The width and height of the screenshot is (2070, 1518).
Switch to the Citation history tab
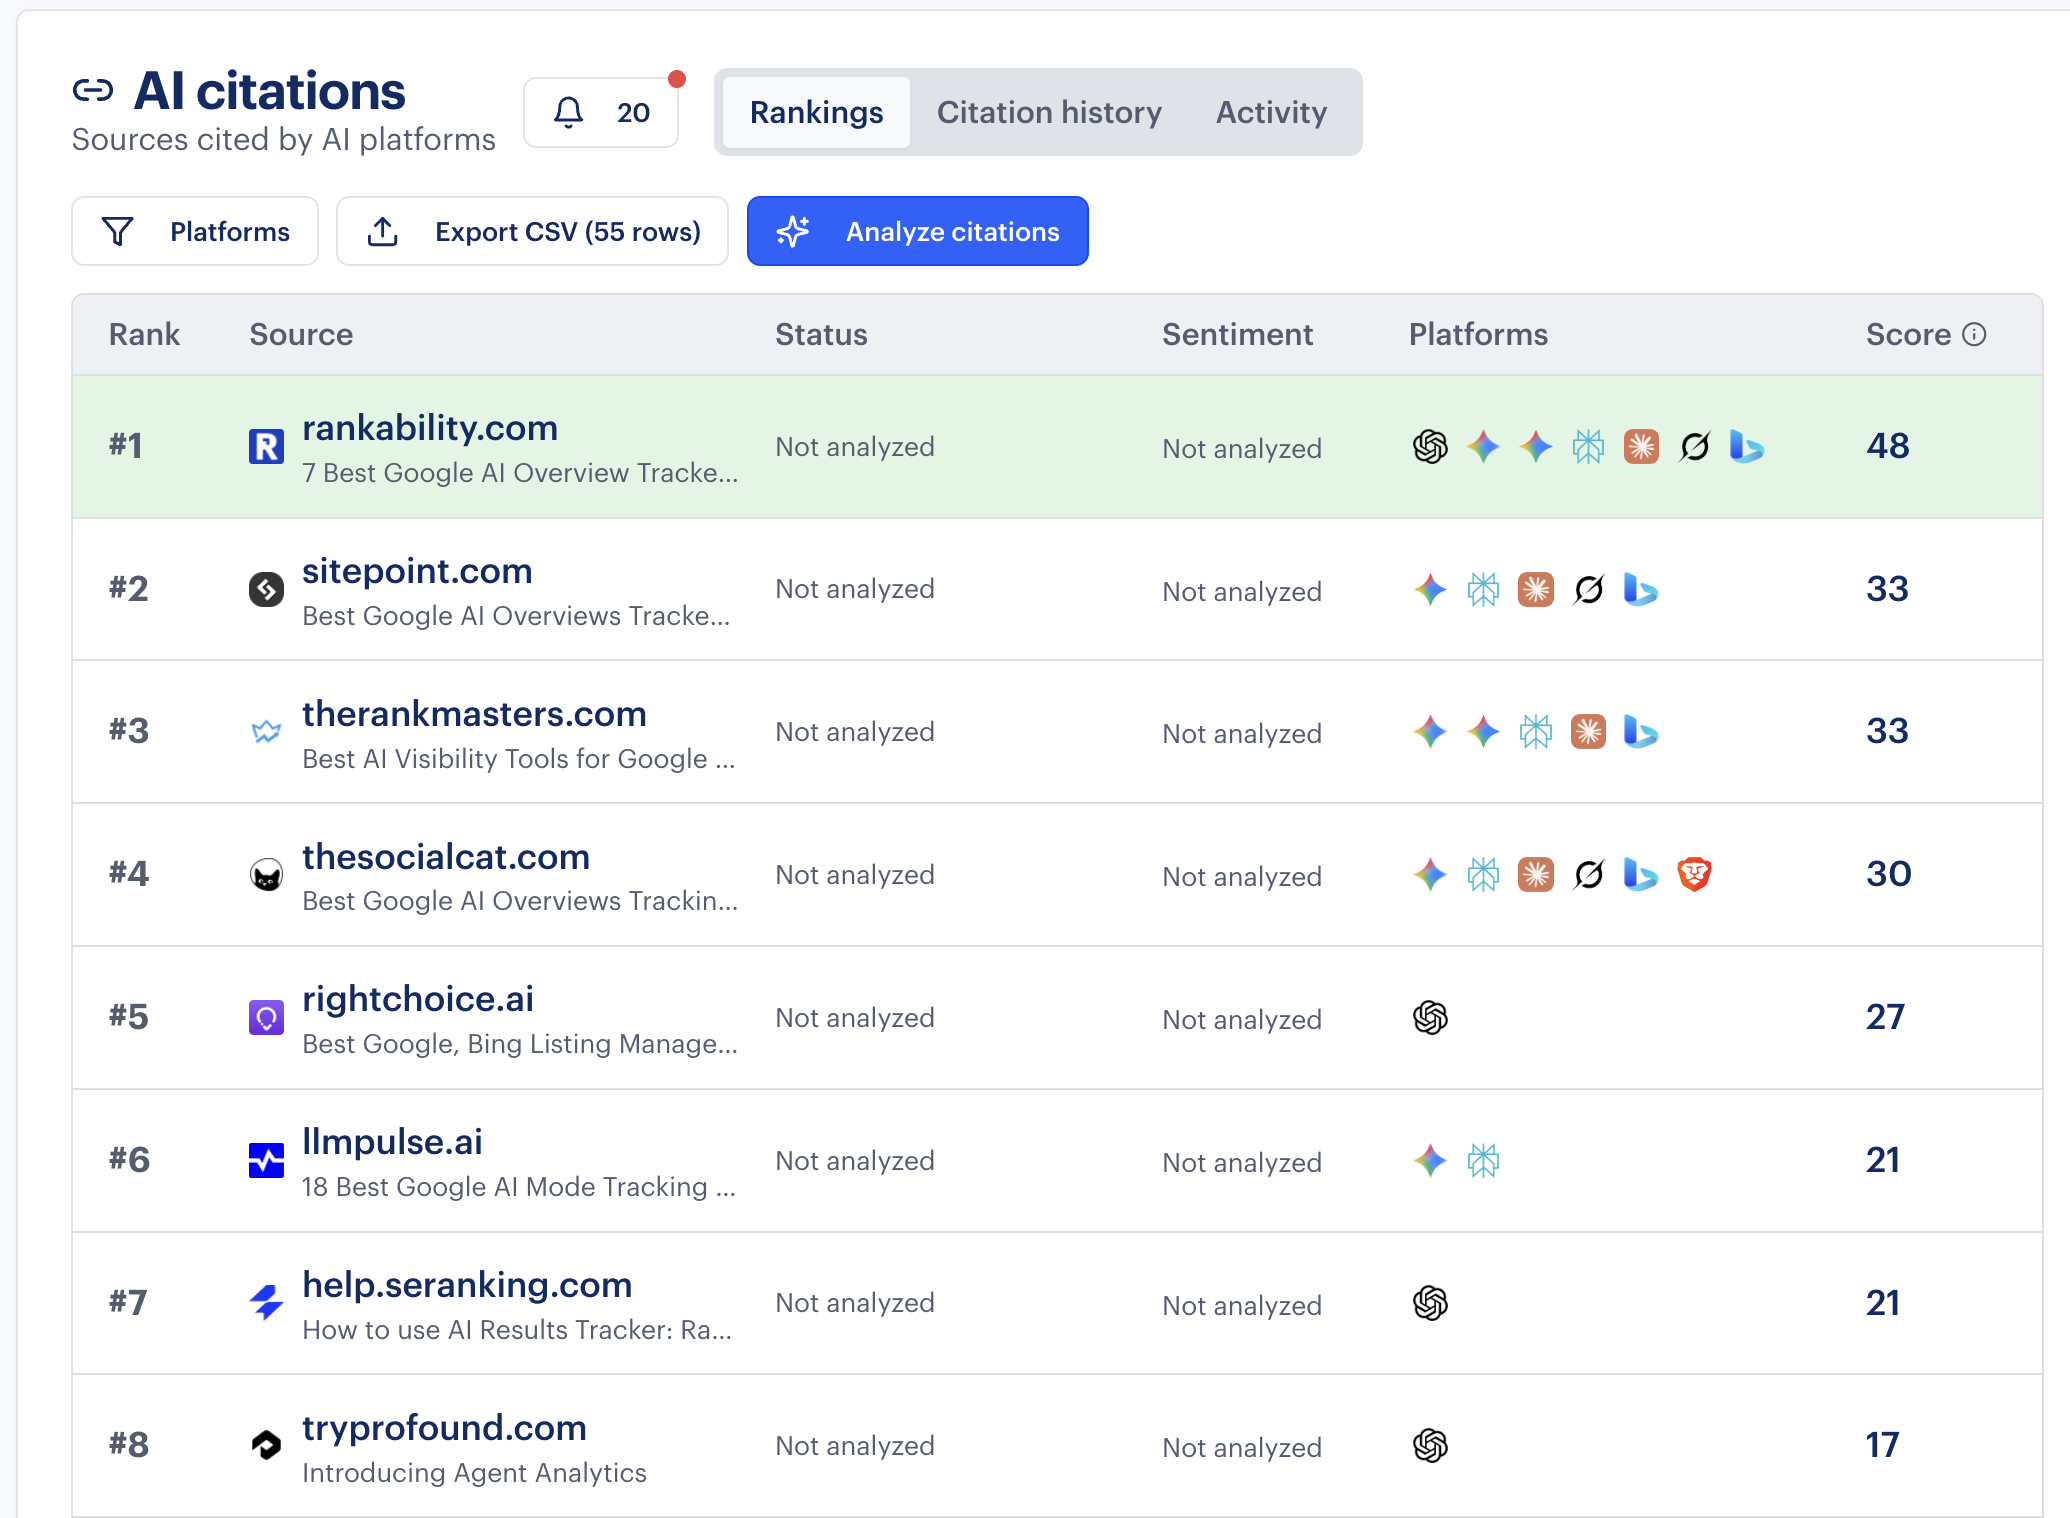1049,112
